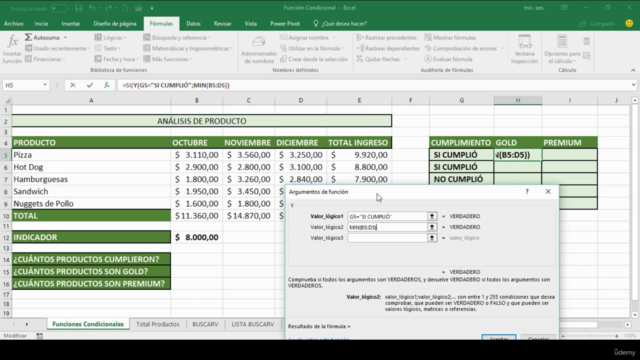This screenshot has width=640, height=360.
Task: Open Administrador de nombres
Action: (258, 50)
